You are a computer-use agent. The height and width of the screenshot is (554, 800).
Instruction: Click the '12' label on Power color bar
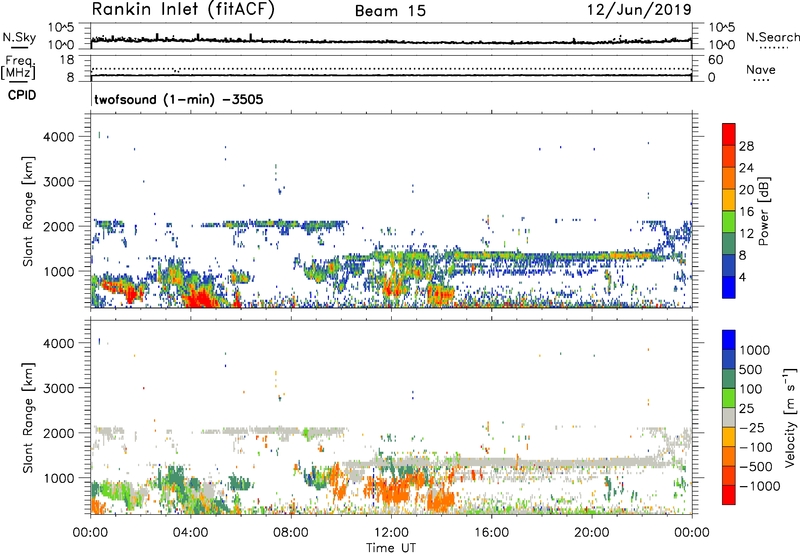pos(746,234)
